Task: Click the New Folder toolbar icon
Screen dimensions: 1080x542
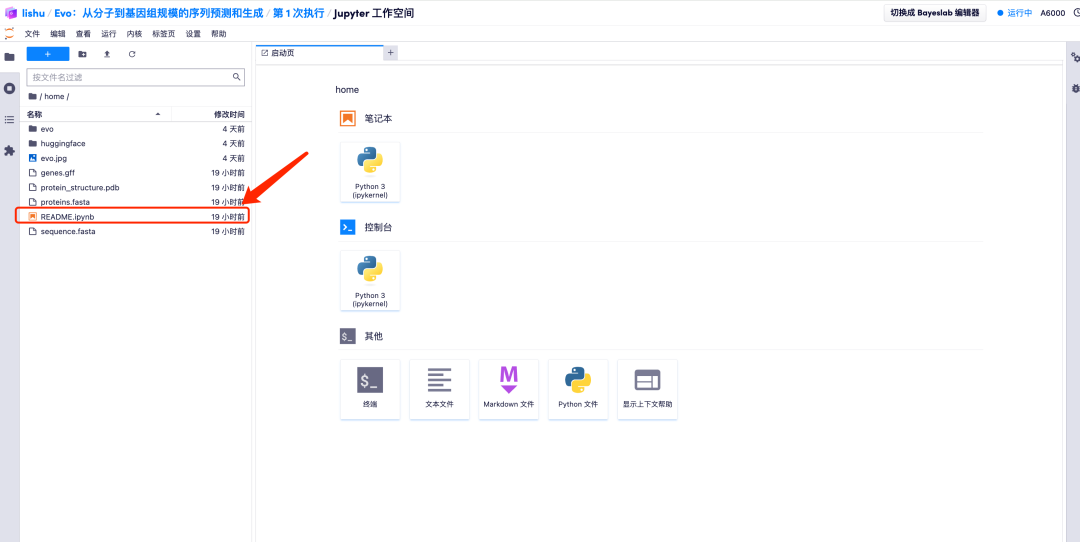Action: 82,54
